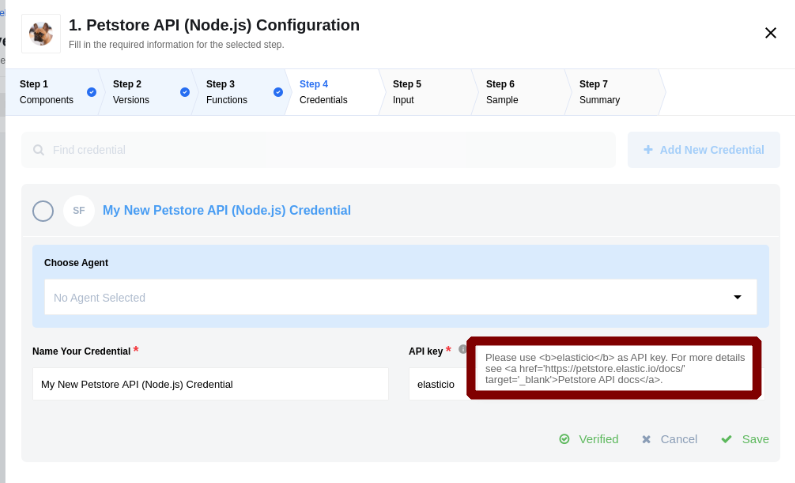Click the API key info icon

click(462, 349)
